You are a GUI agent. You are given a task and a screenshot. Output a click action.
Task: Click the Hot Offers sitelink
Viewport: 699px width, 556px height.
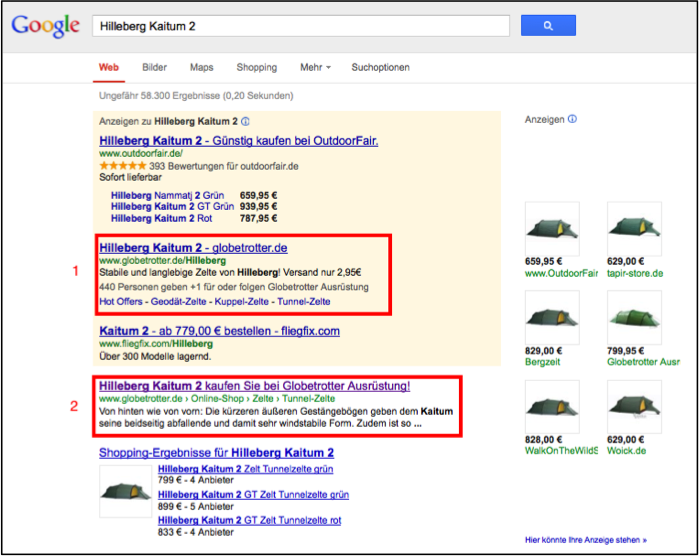click(121, 301)
